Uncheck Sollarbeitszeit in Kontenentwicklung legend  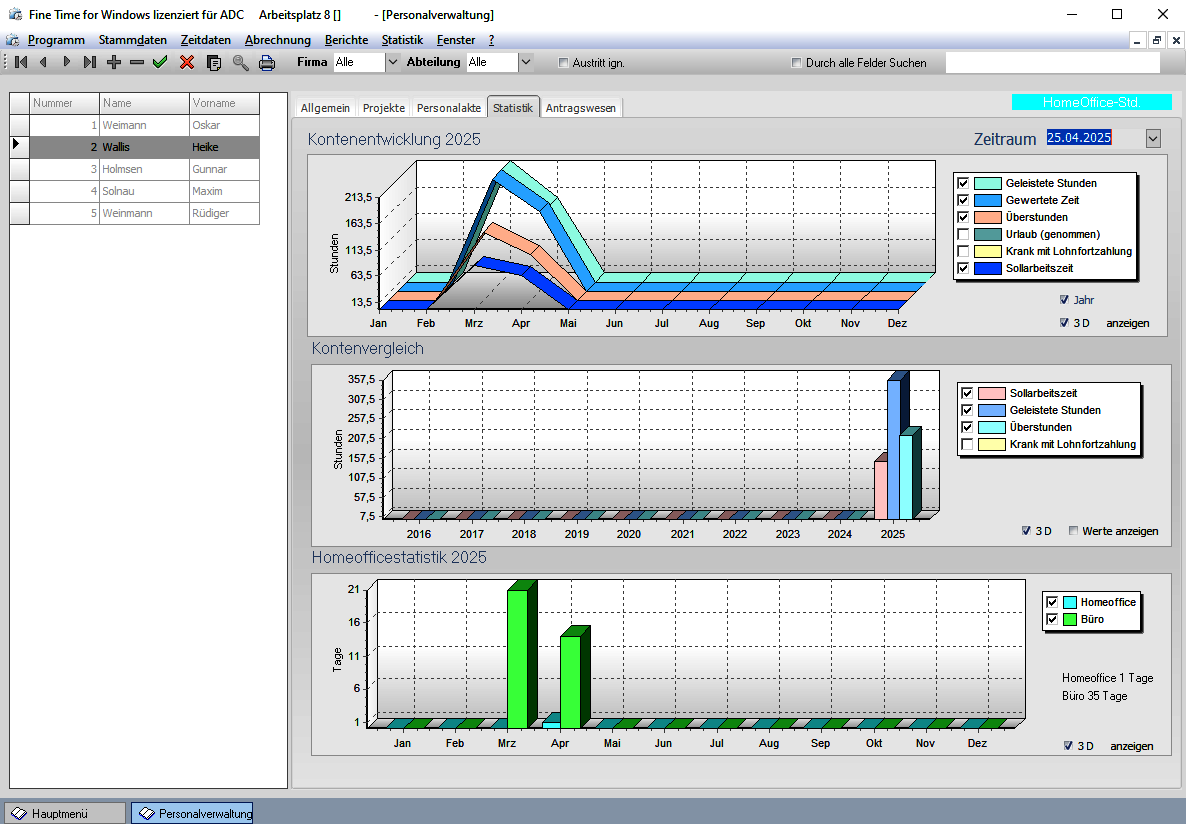point(963,268)
